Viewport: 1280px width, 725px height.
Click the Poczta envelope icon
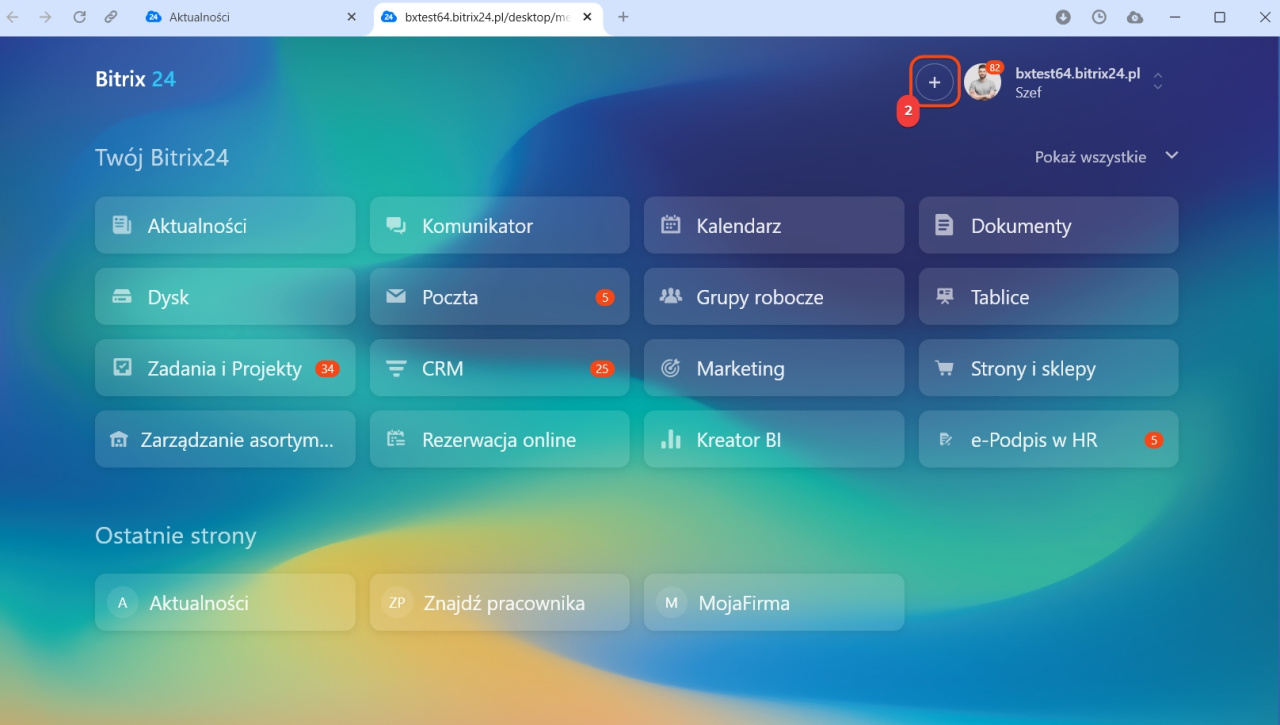pyautogui.click(x=396, y=297)
